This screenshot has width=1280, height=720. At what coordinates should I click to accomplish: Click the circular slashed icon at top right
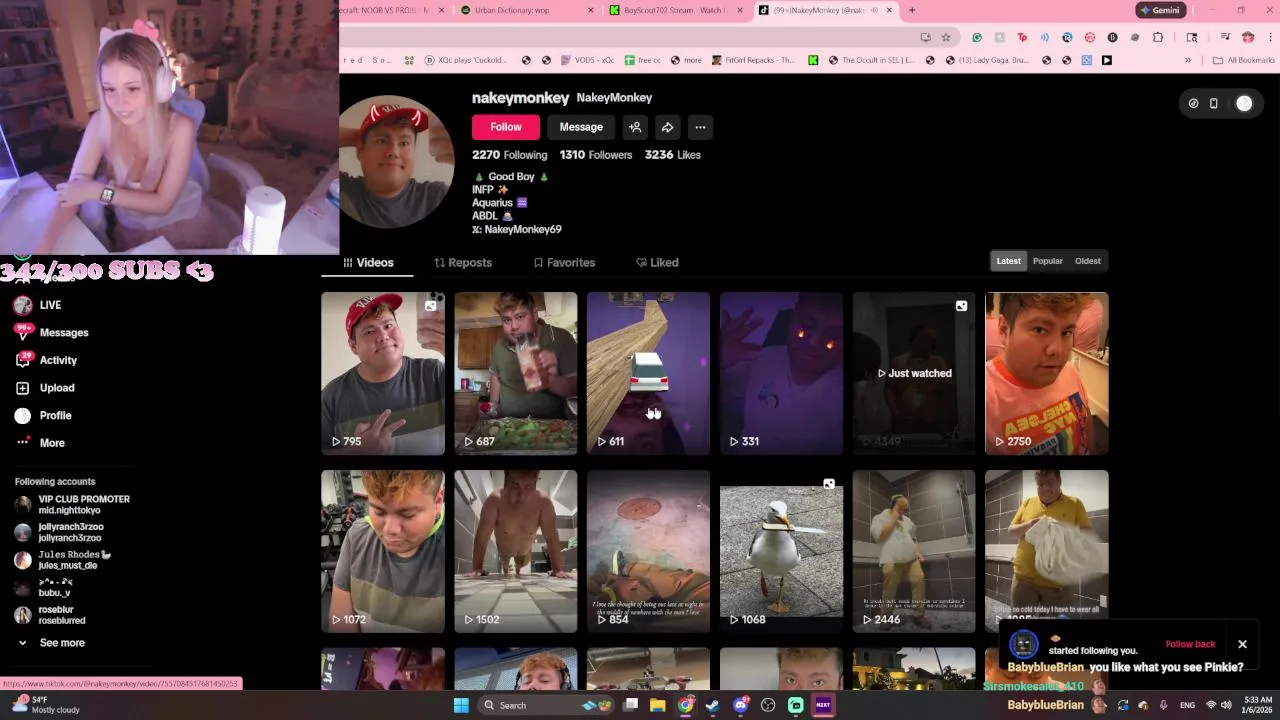pos(1193,103)
